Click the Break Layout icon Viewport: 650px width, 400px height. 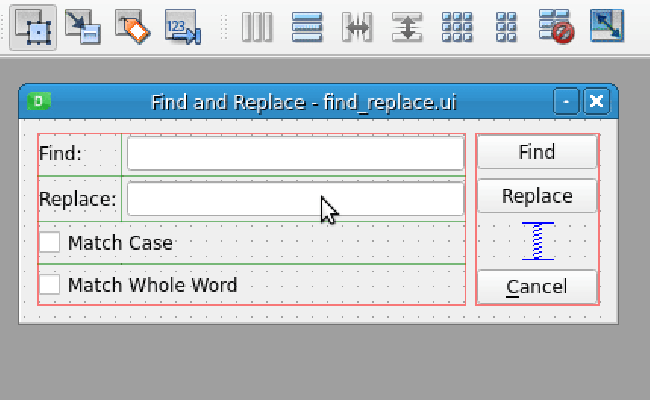[556, 27]
